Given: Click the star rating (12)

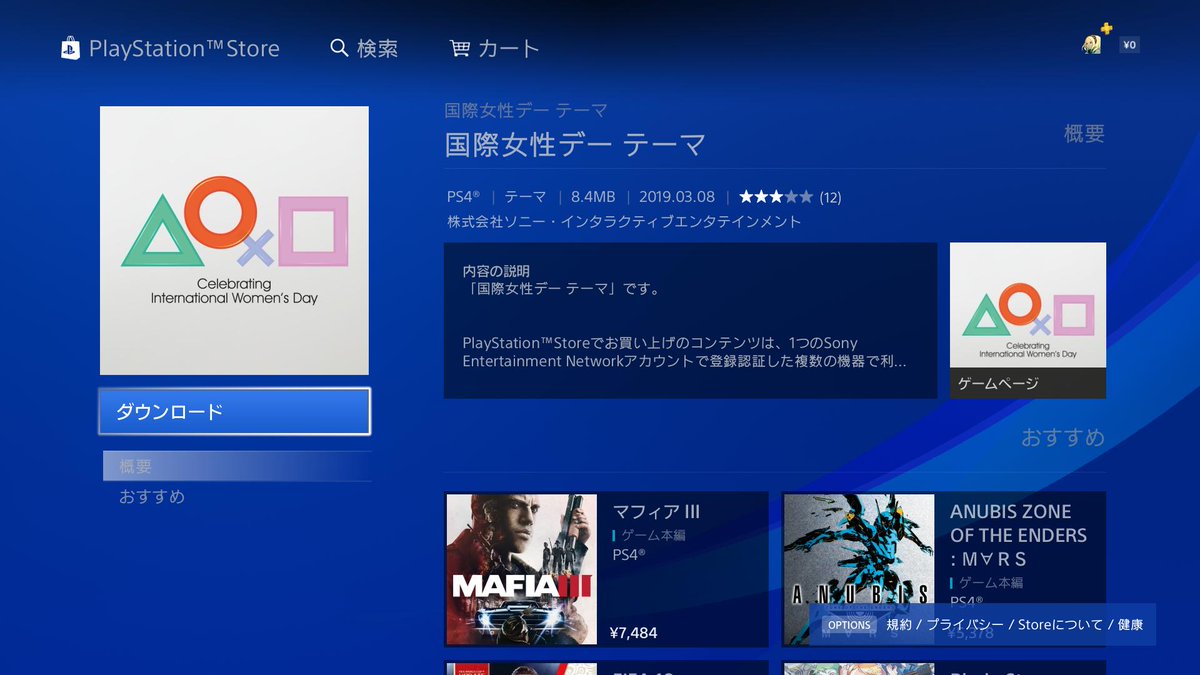Looking at the screenshot, I should (x=790, y=197).
